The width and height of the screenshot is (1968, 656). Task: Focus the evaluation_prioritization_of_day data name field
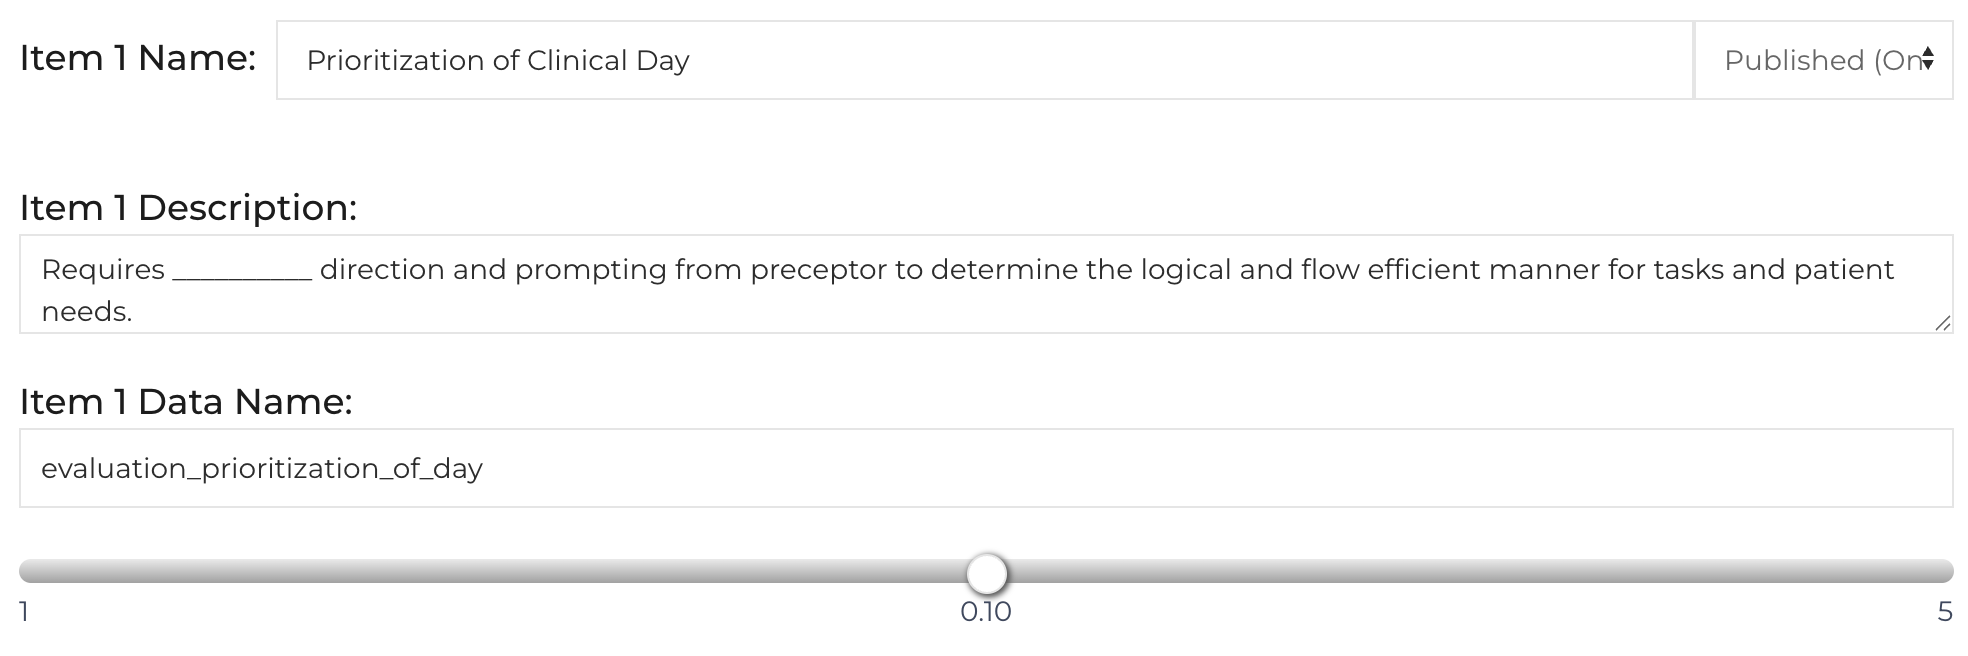coord(985,468)
